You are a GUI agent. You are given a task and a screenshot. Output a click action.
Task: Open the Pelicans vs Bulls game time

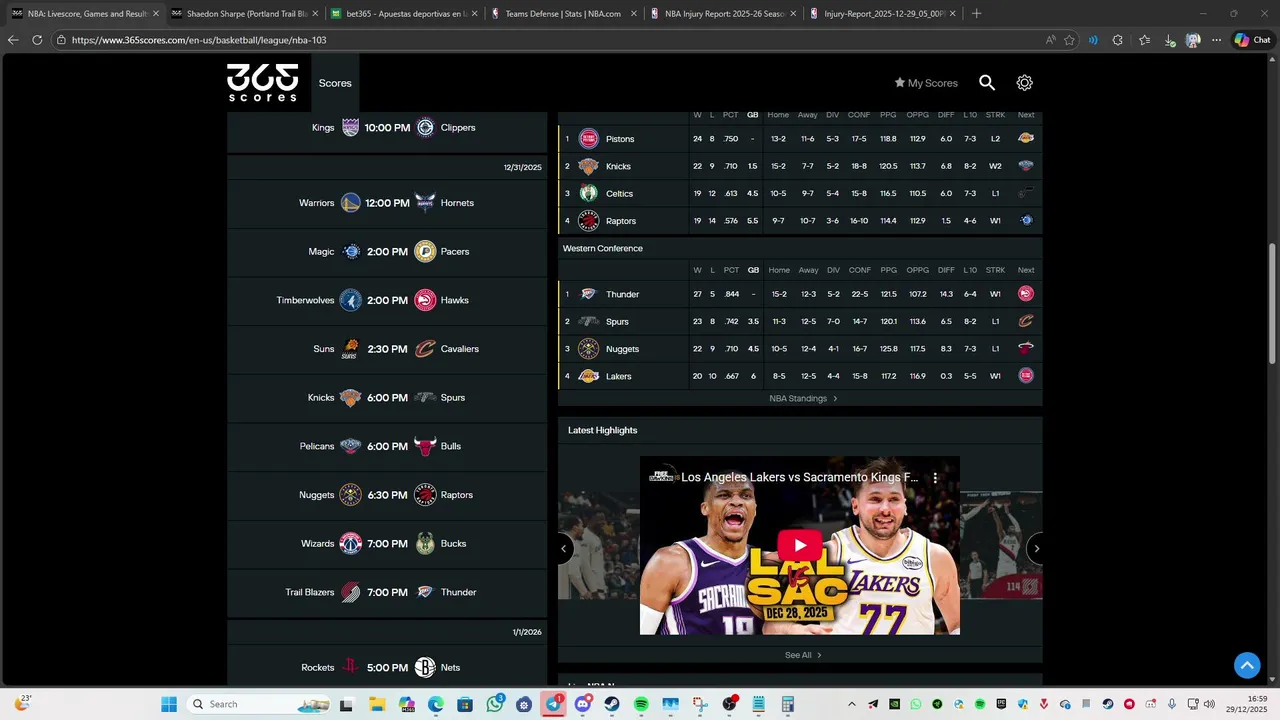coord(387,446)
